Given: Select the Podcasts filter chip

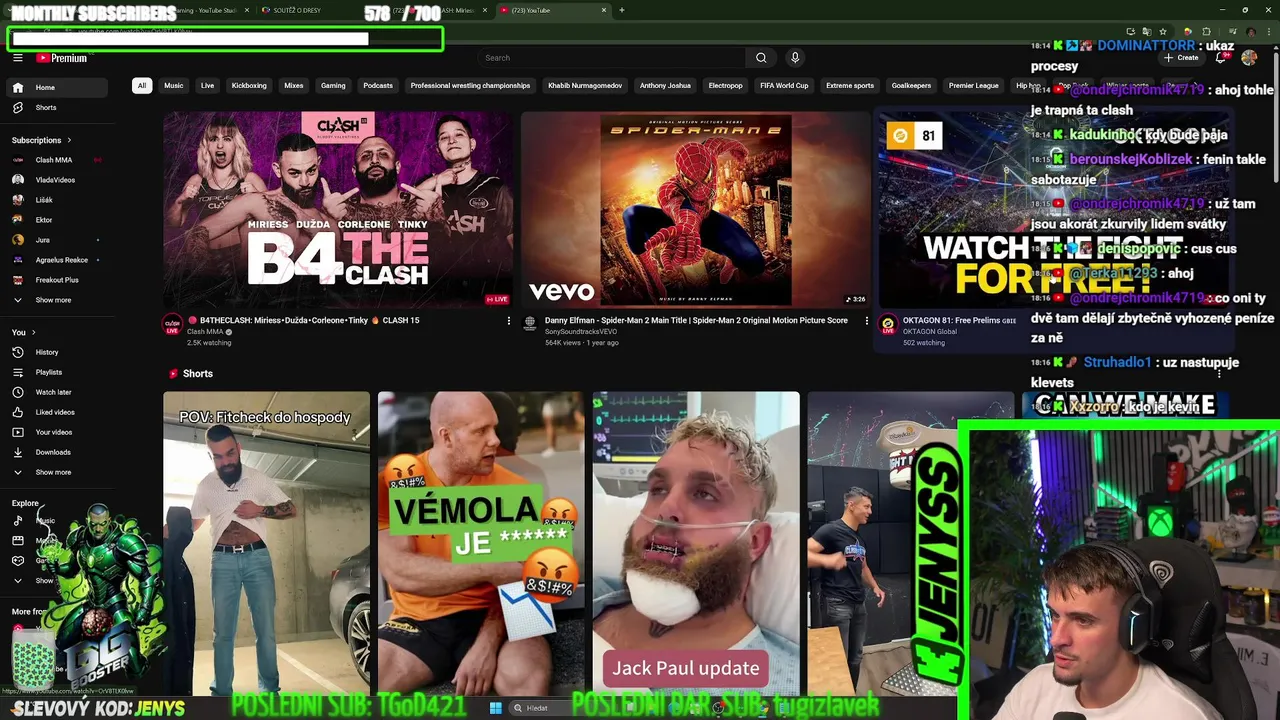Looking at the screenshot, I should pos(378,86).
